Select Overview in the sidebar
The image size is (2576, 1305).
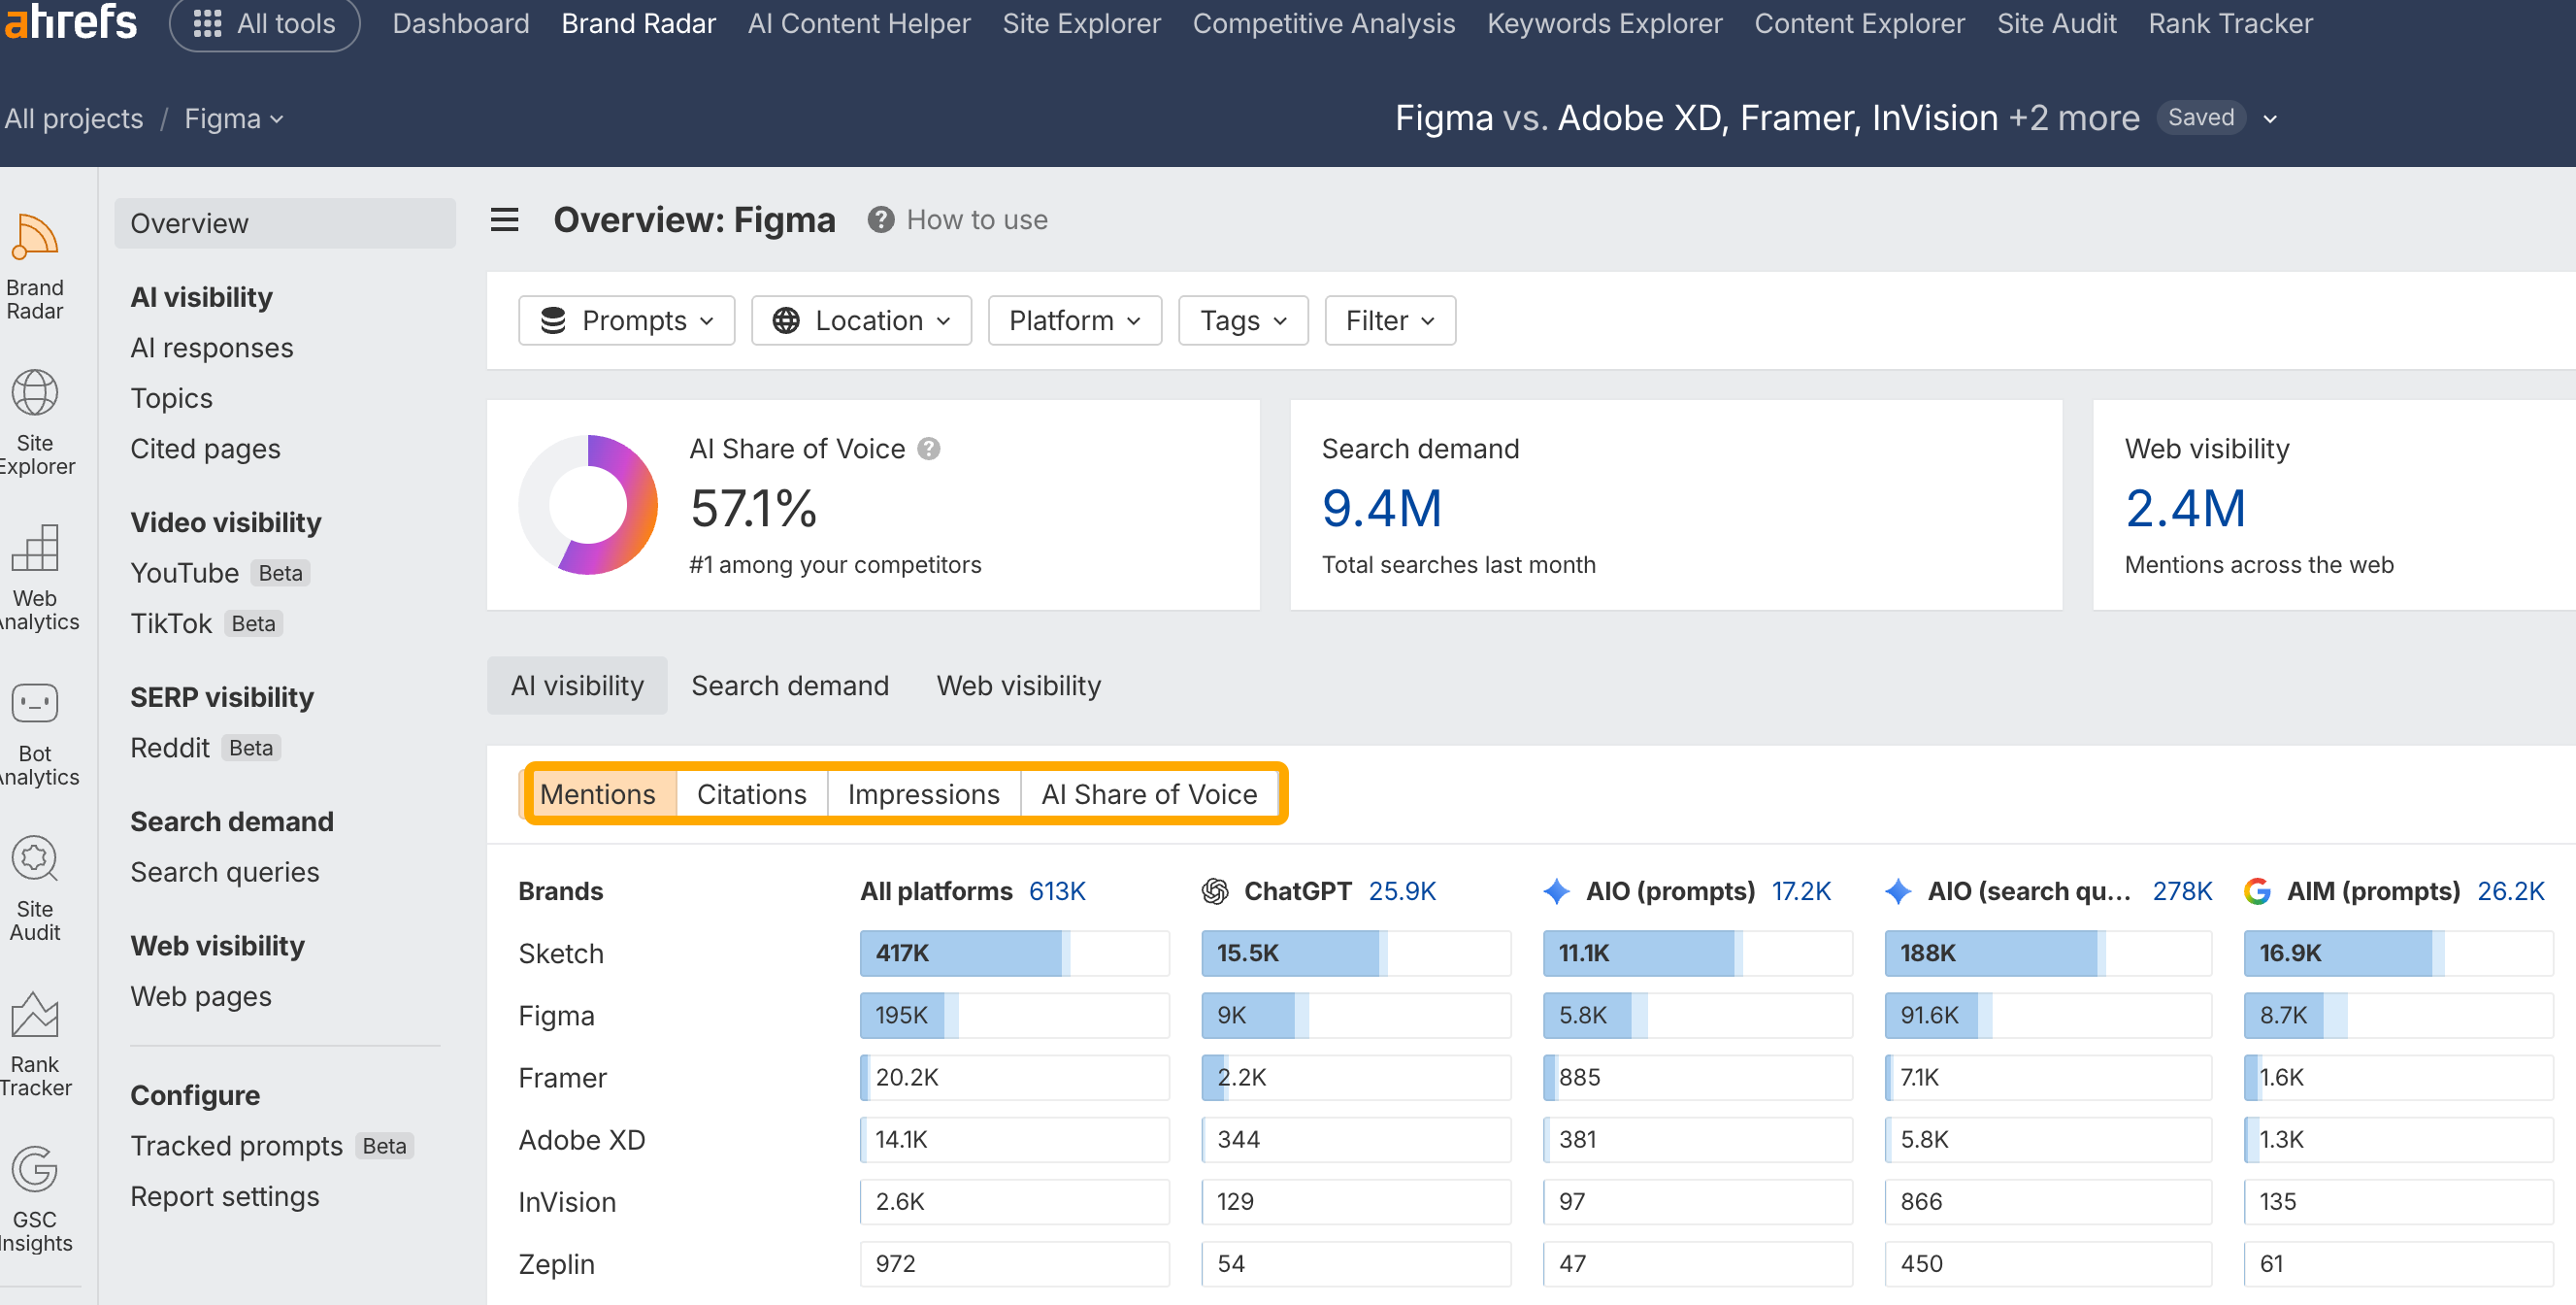pos(285,223)
